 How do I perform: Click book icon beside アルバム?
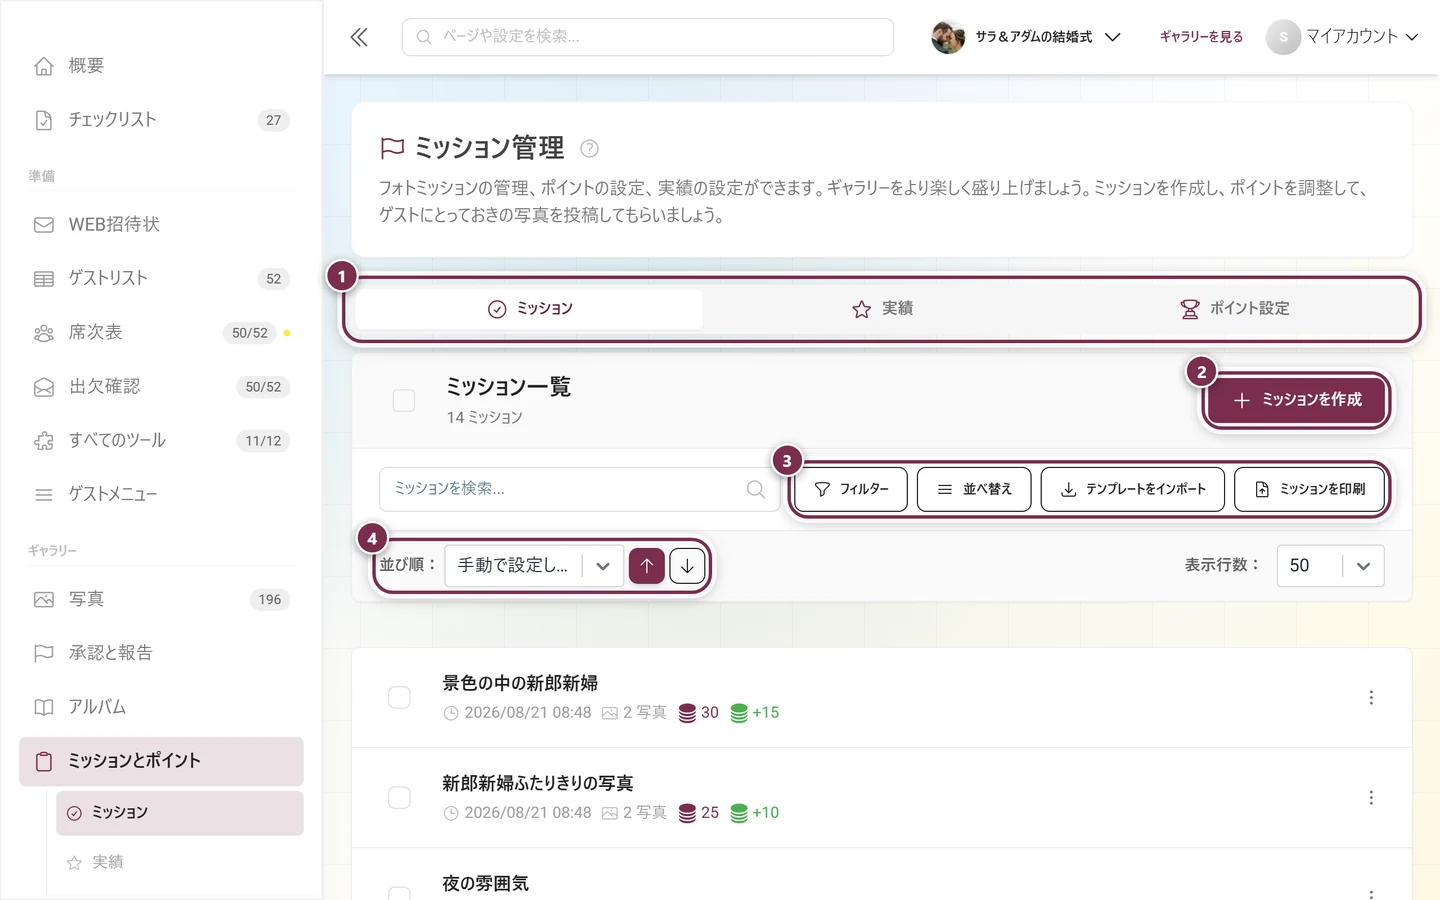(x=44, y=707)
